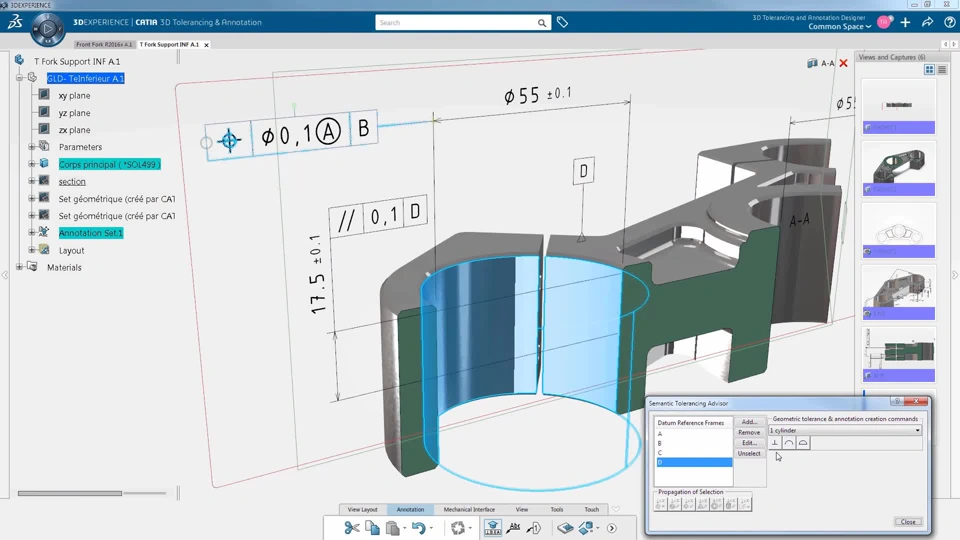The image size is (960, 540).
Task: Expand the Layout tree node
Action: (31, 250)
